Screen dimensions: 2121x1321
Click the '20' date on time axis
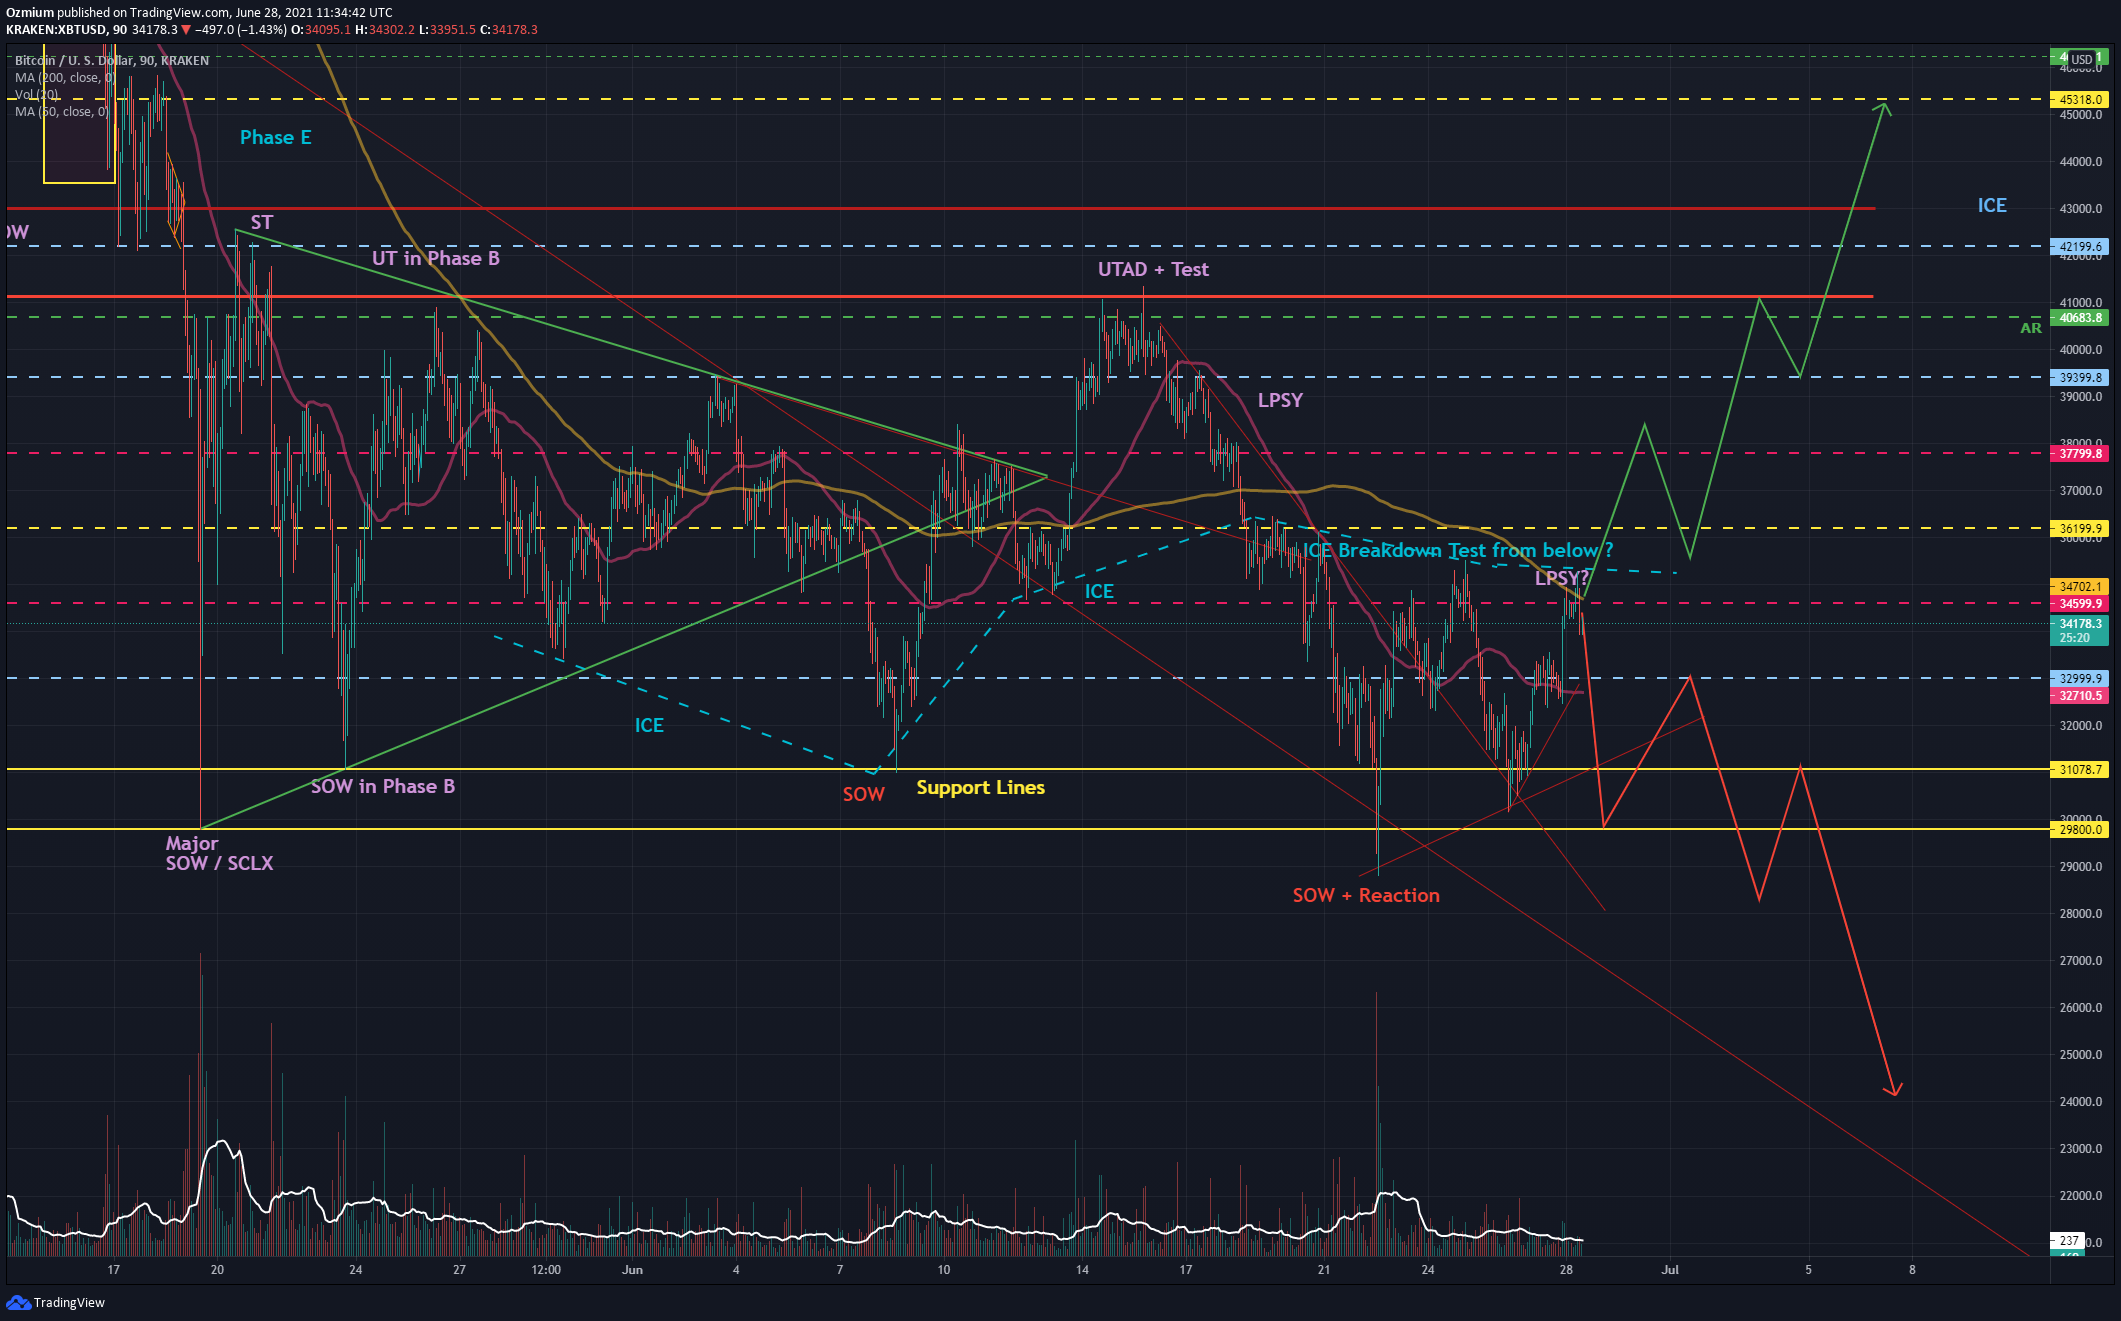(217, 1269)
